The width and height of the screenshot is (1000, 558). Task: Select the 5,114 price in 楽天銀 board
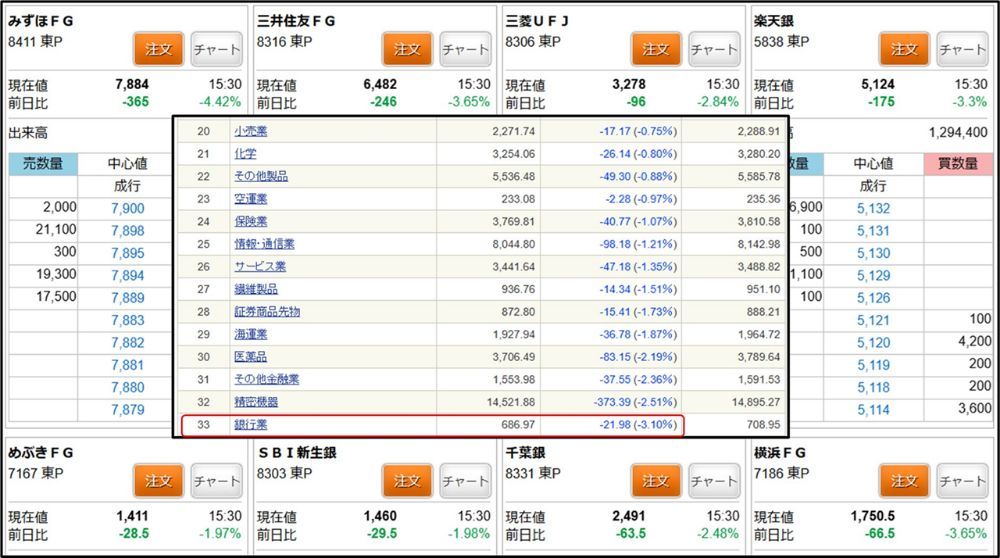tap(873, 410)
